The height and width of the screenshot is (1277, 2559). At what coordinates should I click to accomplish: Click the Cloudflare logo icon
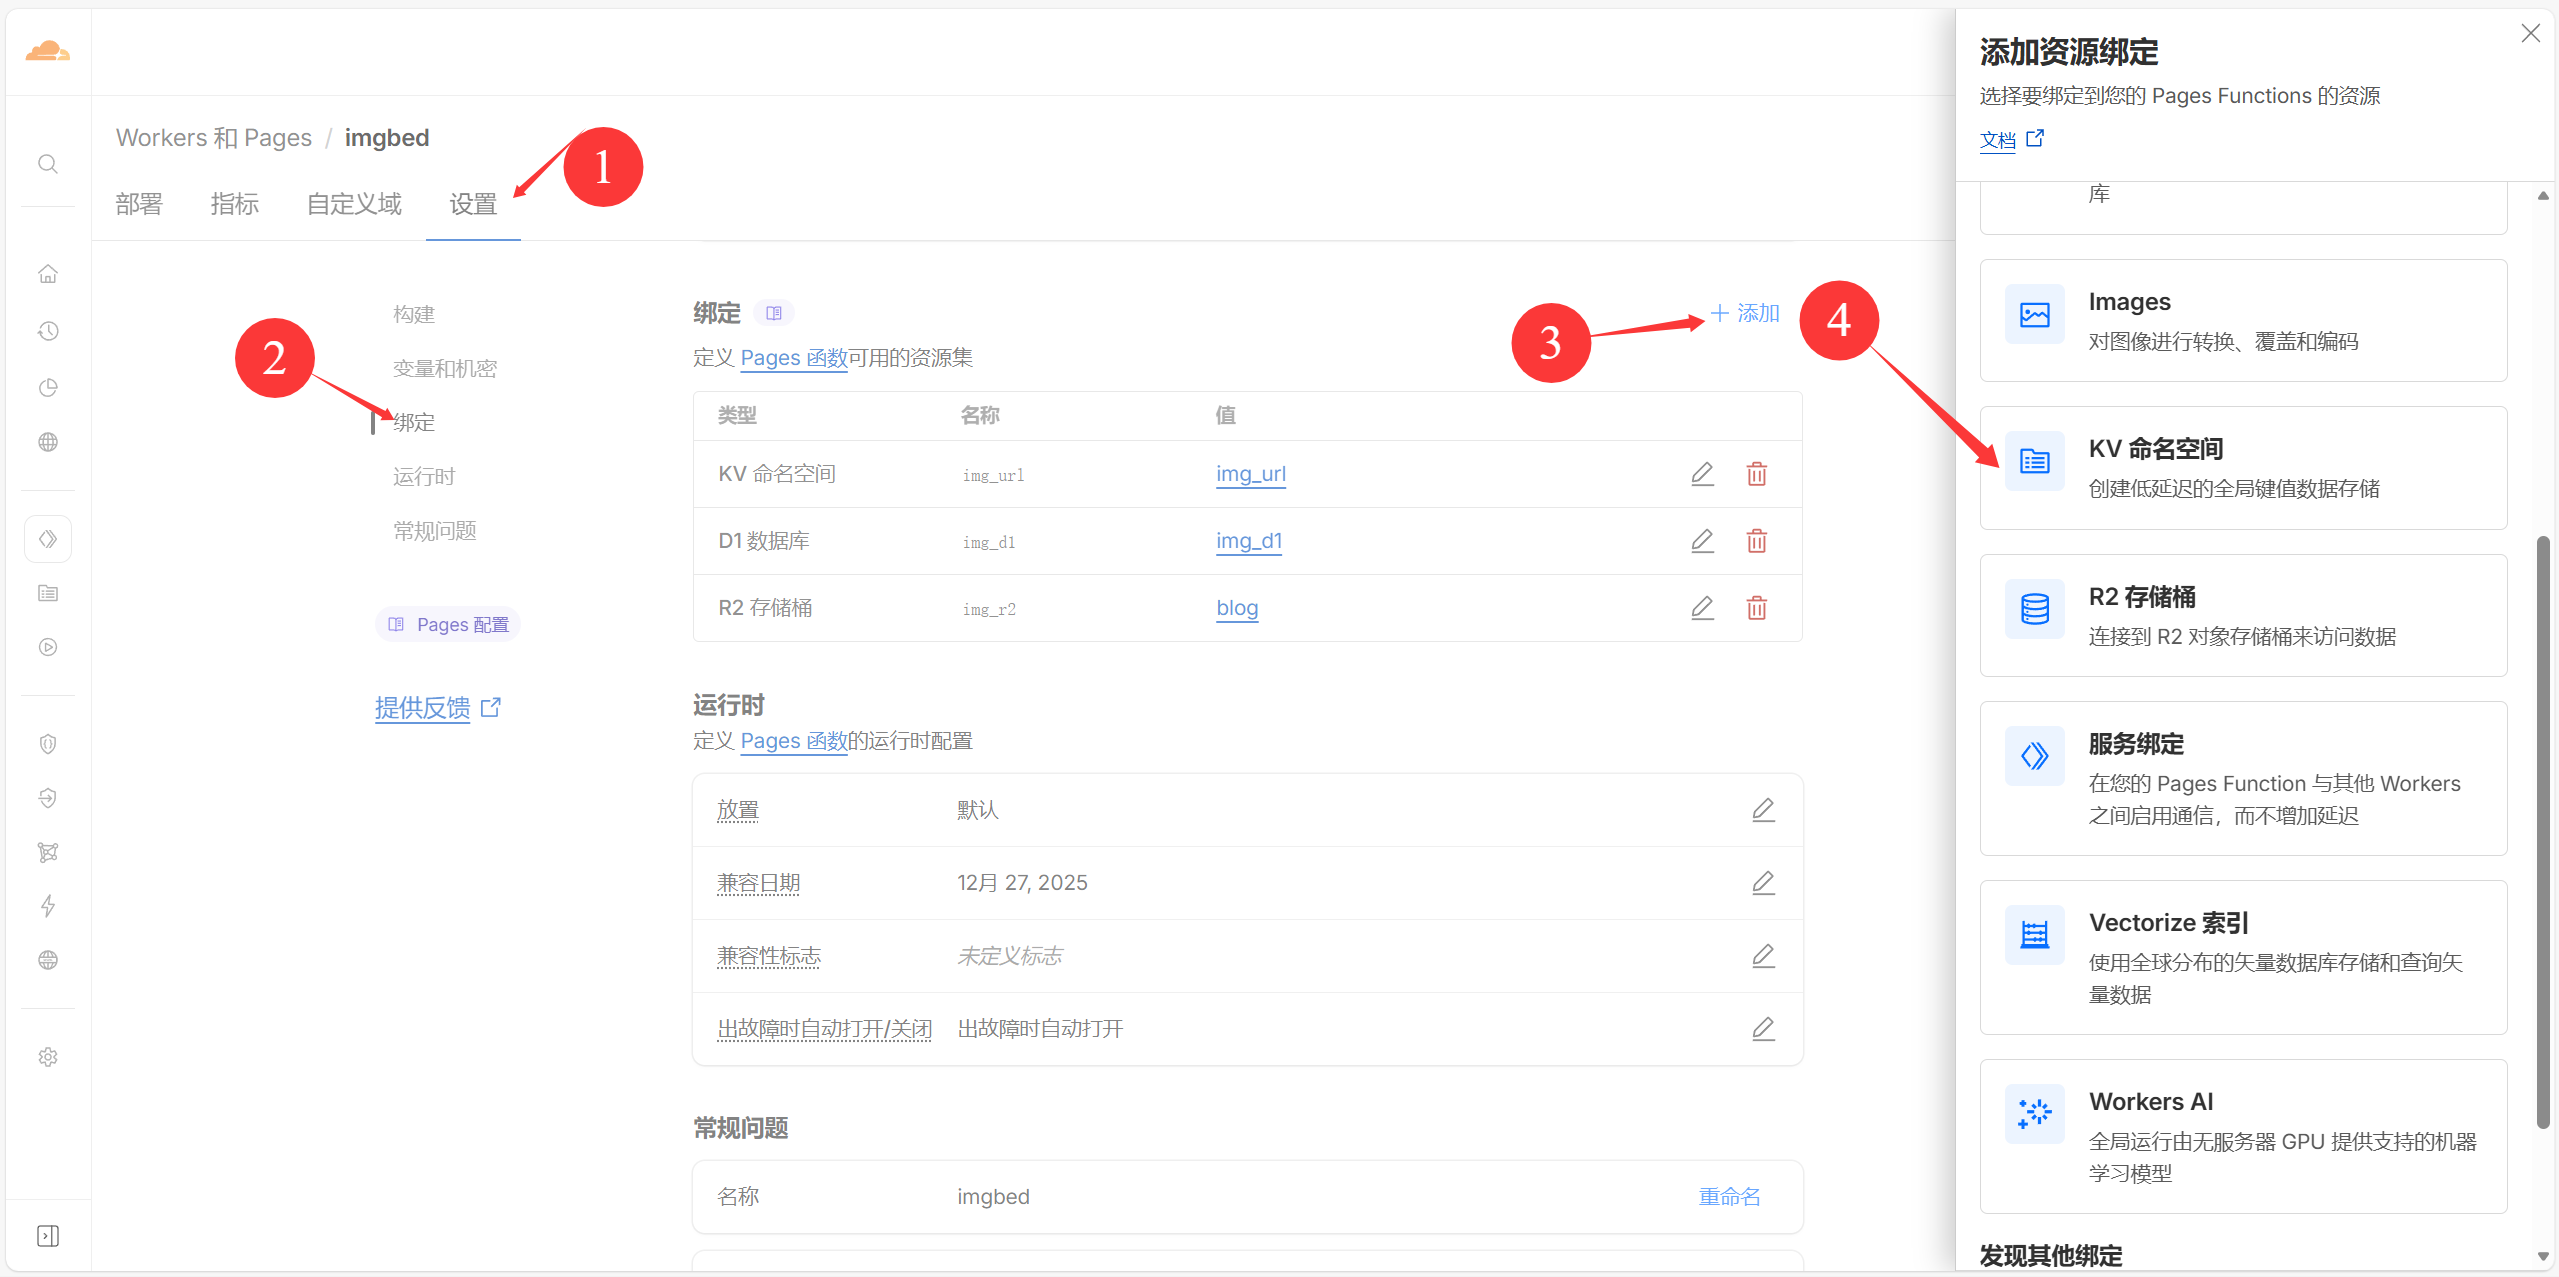(x=47, y=51)
